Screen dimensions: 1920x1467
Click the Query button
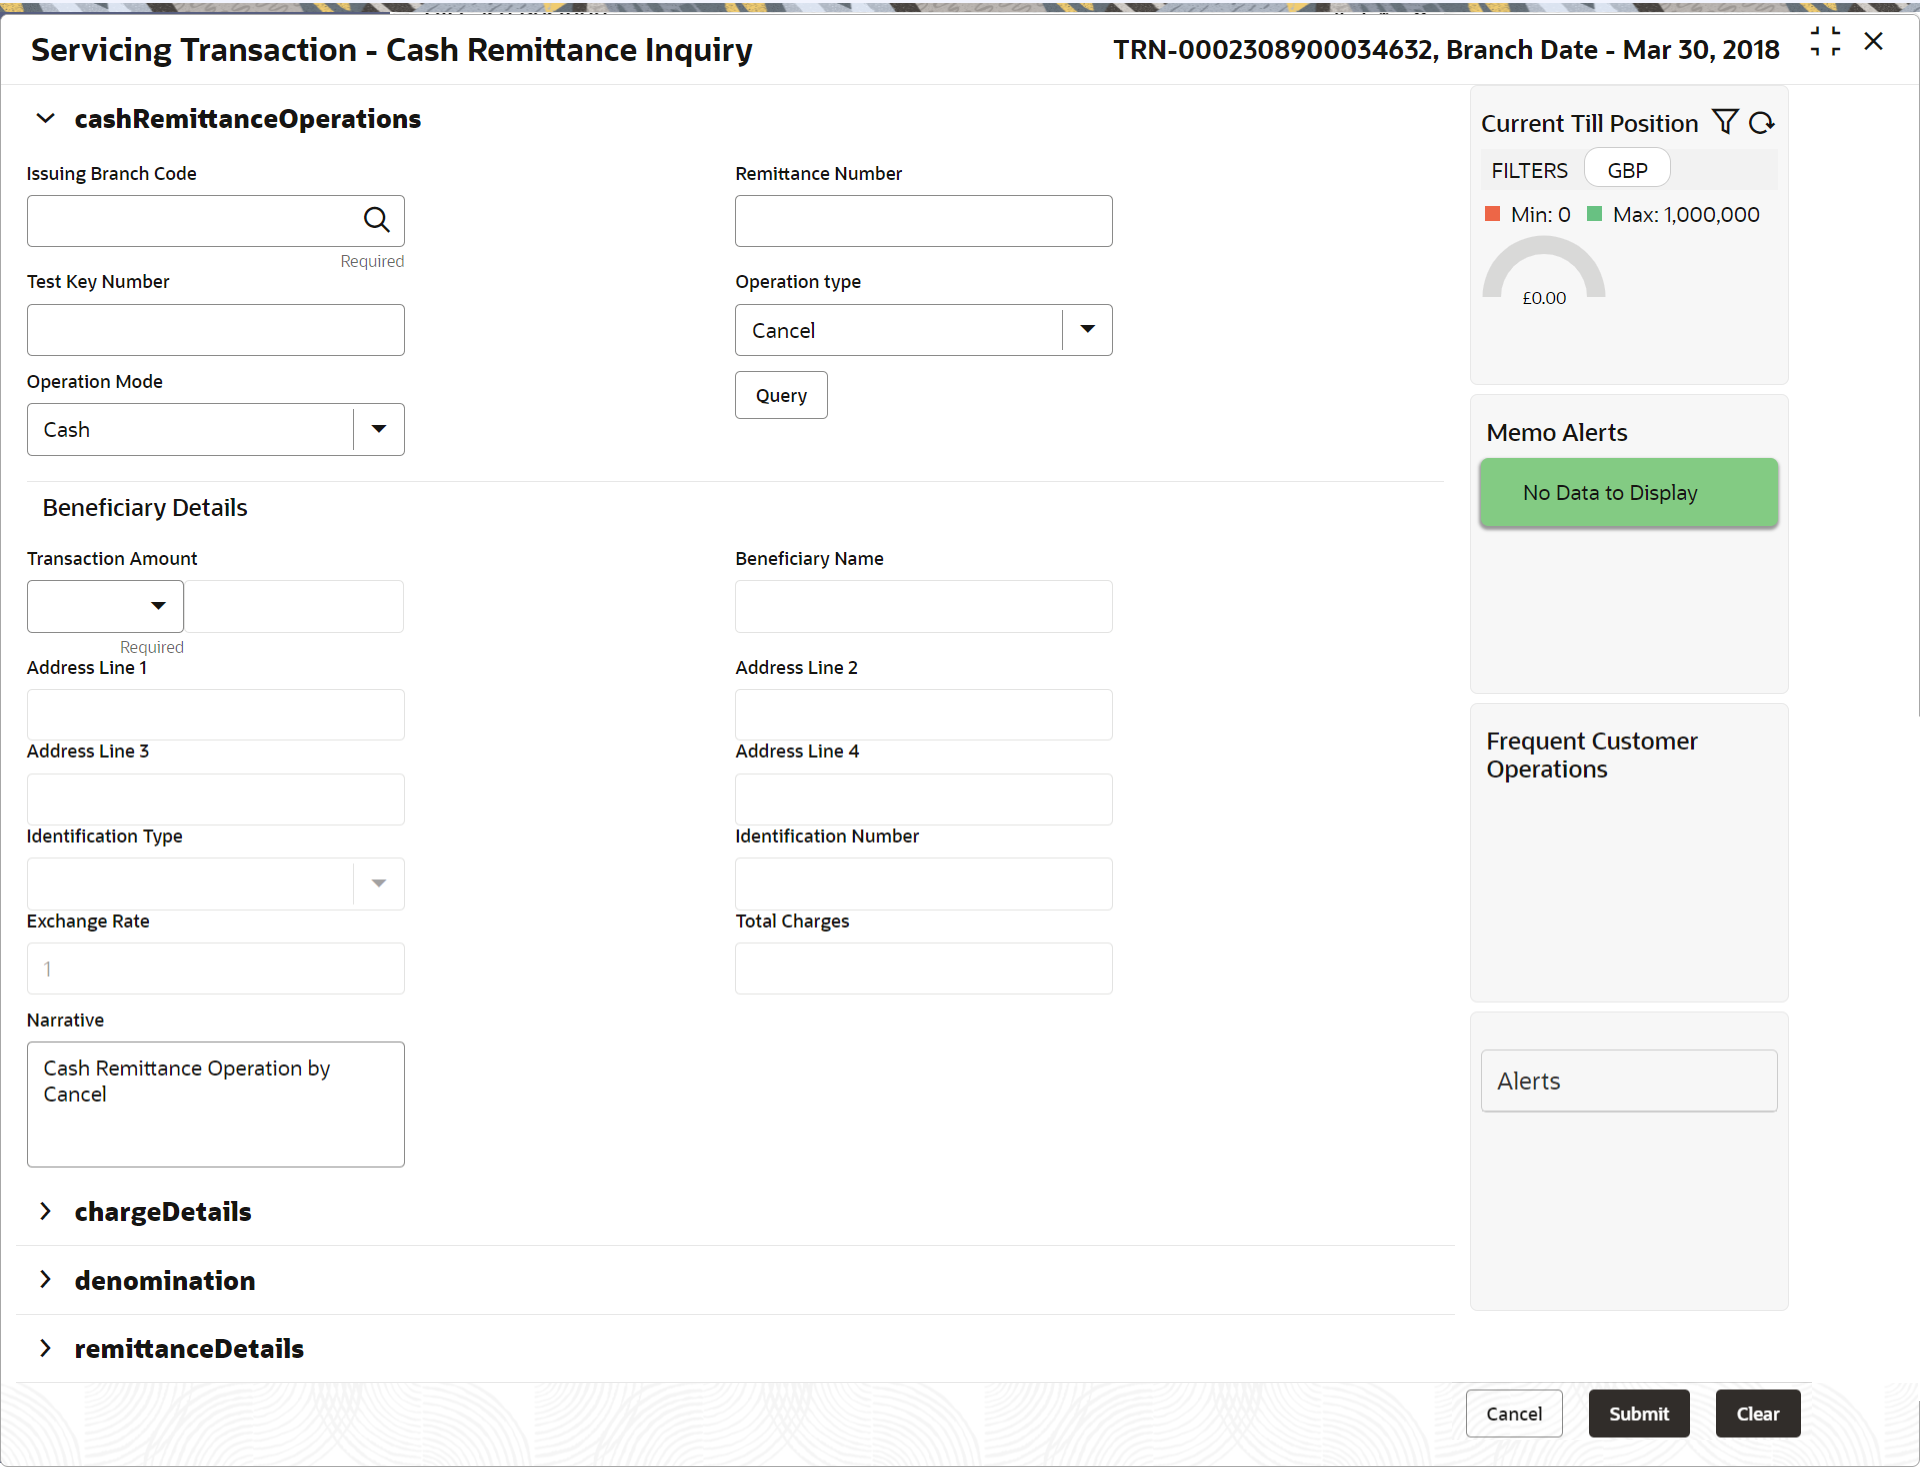778,396
